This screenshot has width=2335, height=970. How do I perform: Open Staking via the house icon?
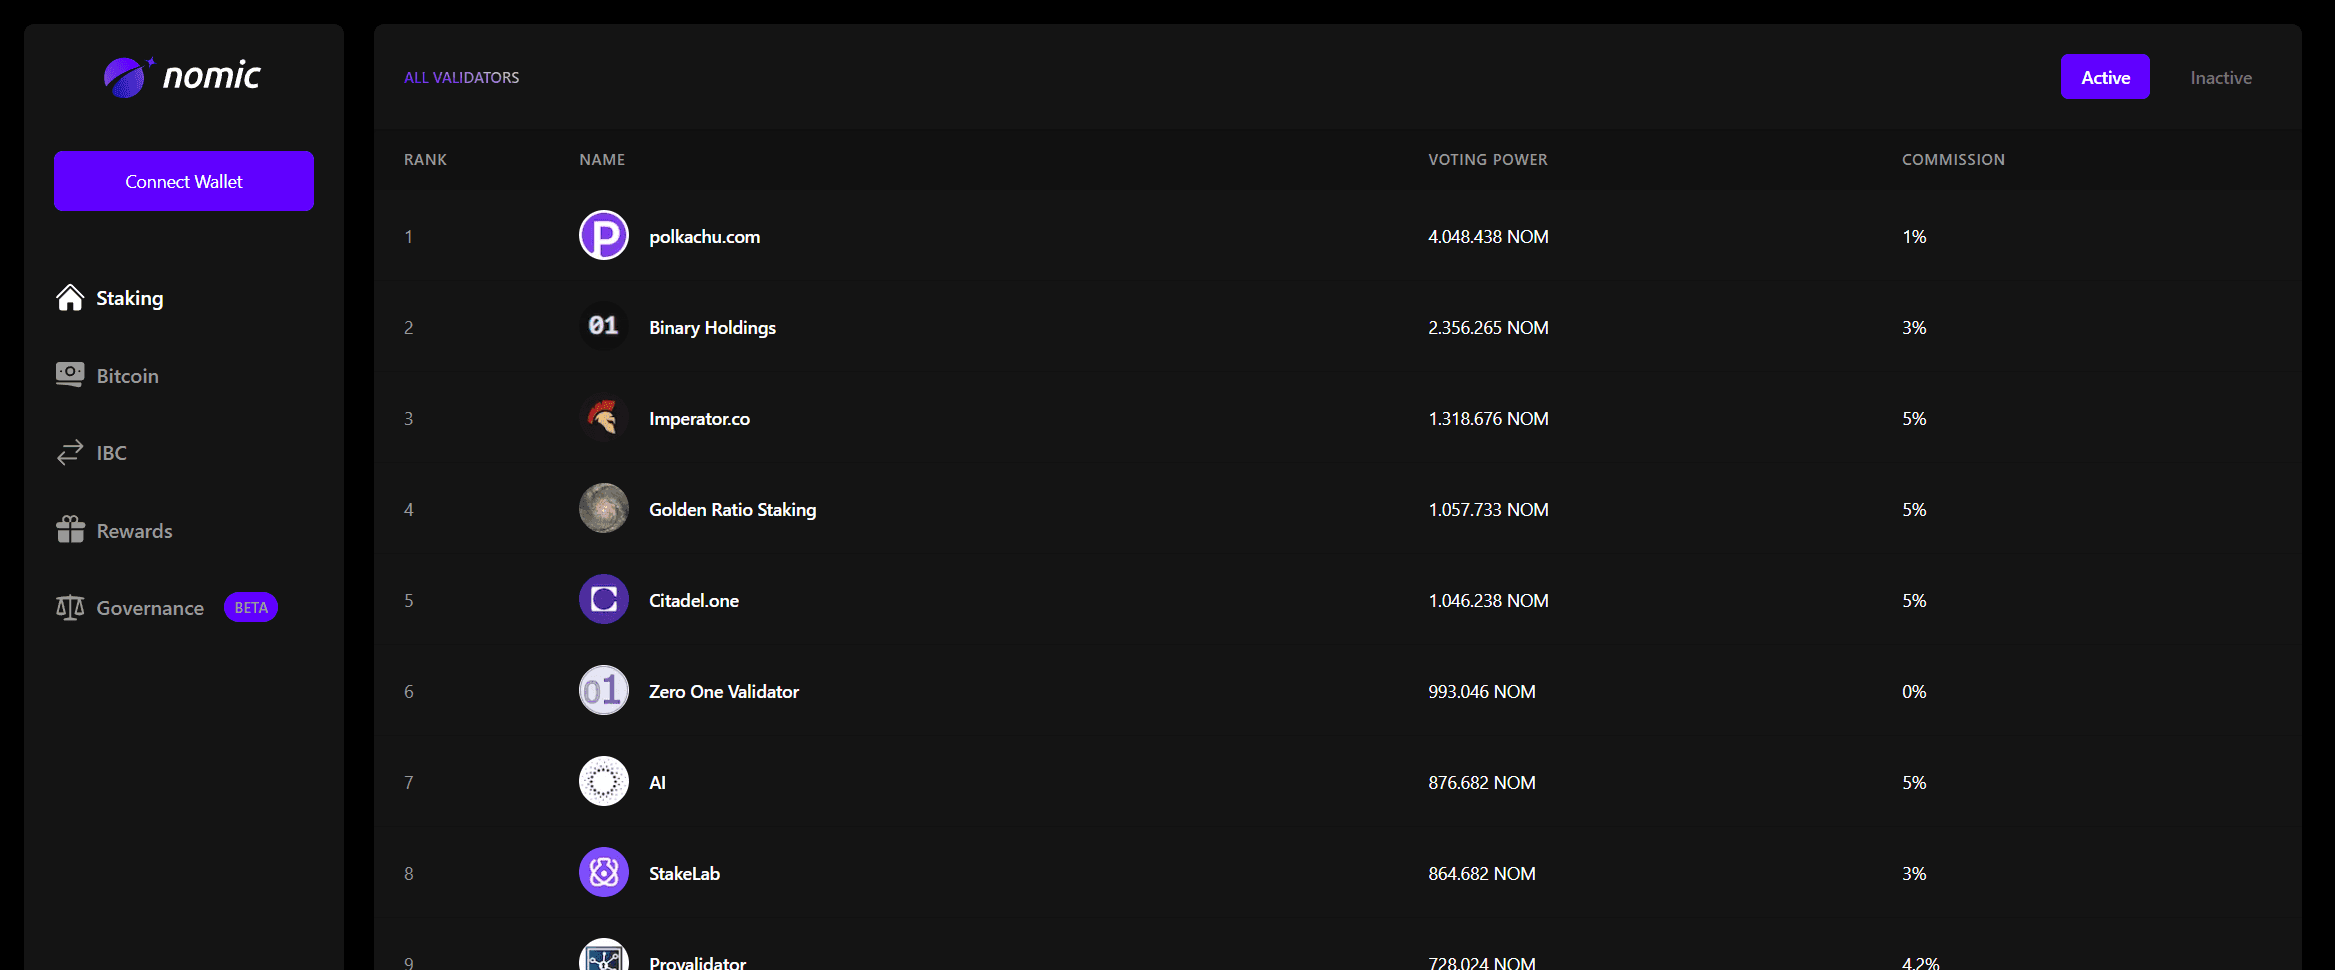coord(70,298)
